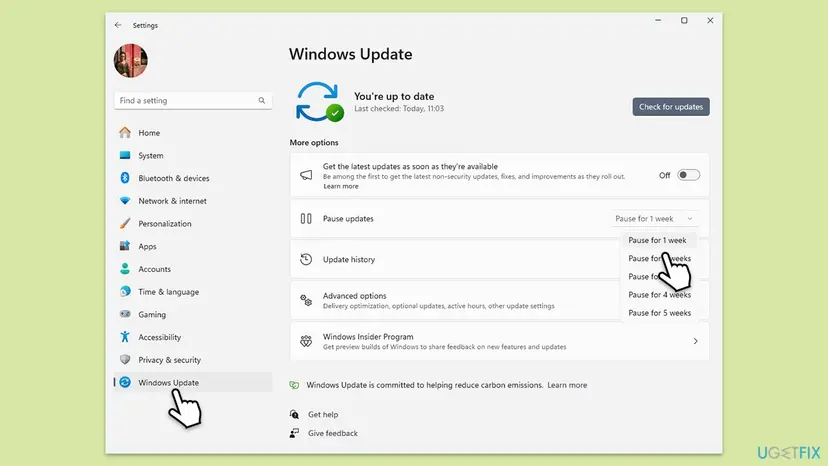The image size is (828, 466).
Task: Click the Personalization paintbrush icon
Action: tap(125, 223)
